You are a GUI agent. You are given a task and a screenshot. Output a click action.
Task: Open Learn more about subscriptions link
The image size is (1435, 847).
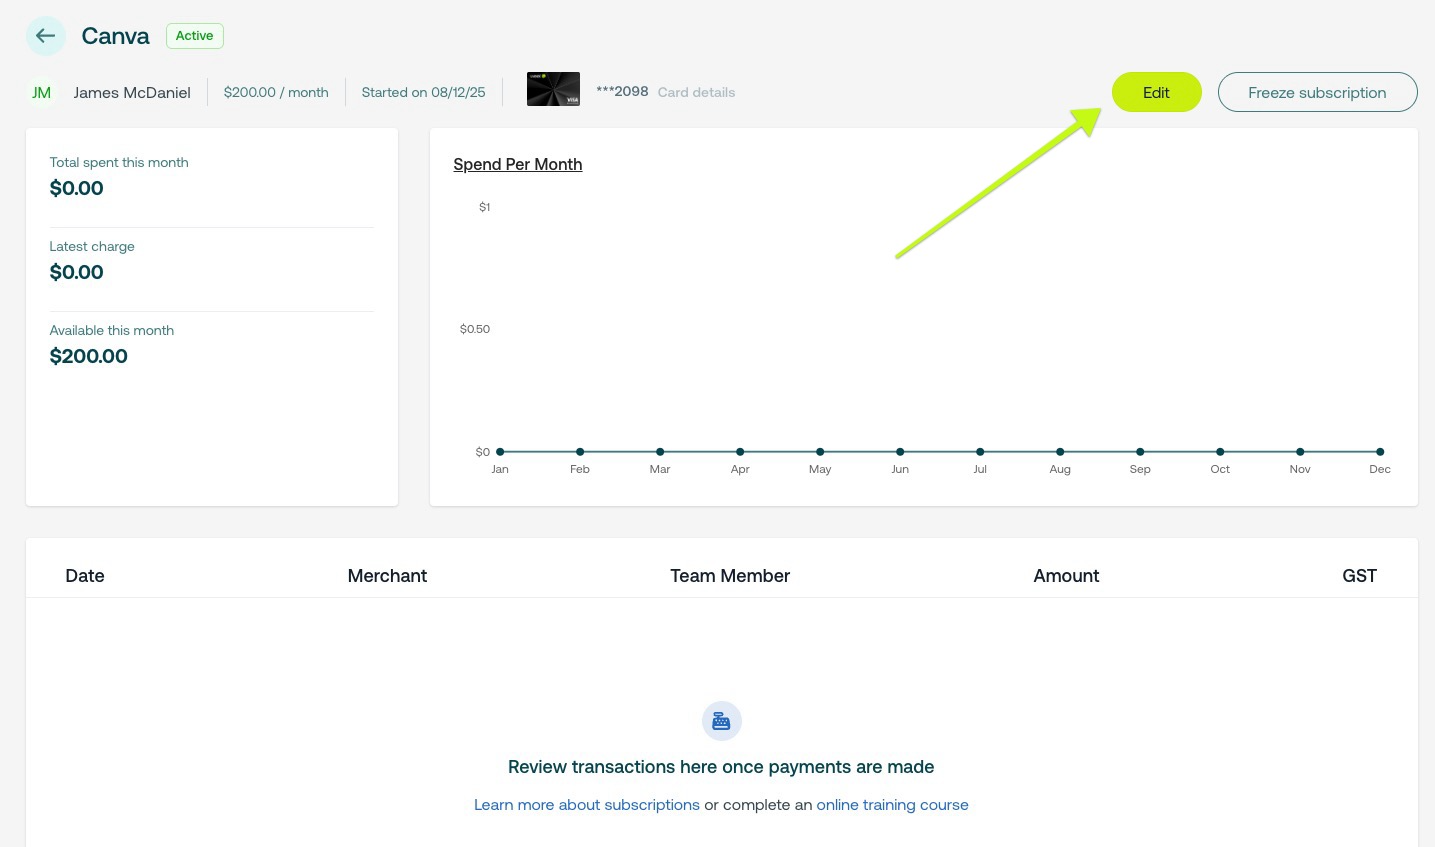pos(586,805)
